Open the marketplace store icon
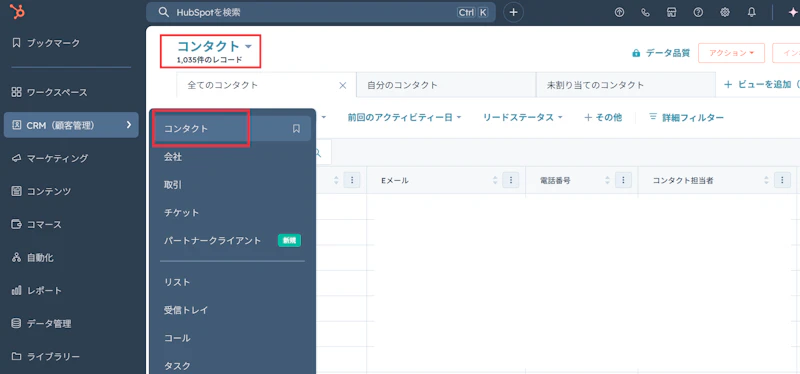 click(x=672, y=13)
